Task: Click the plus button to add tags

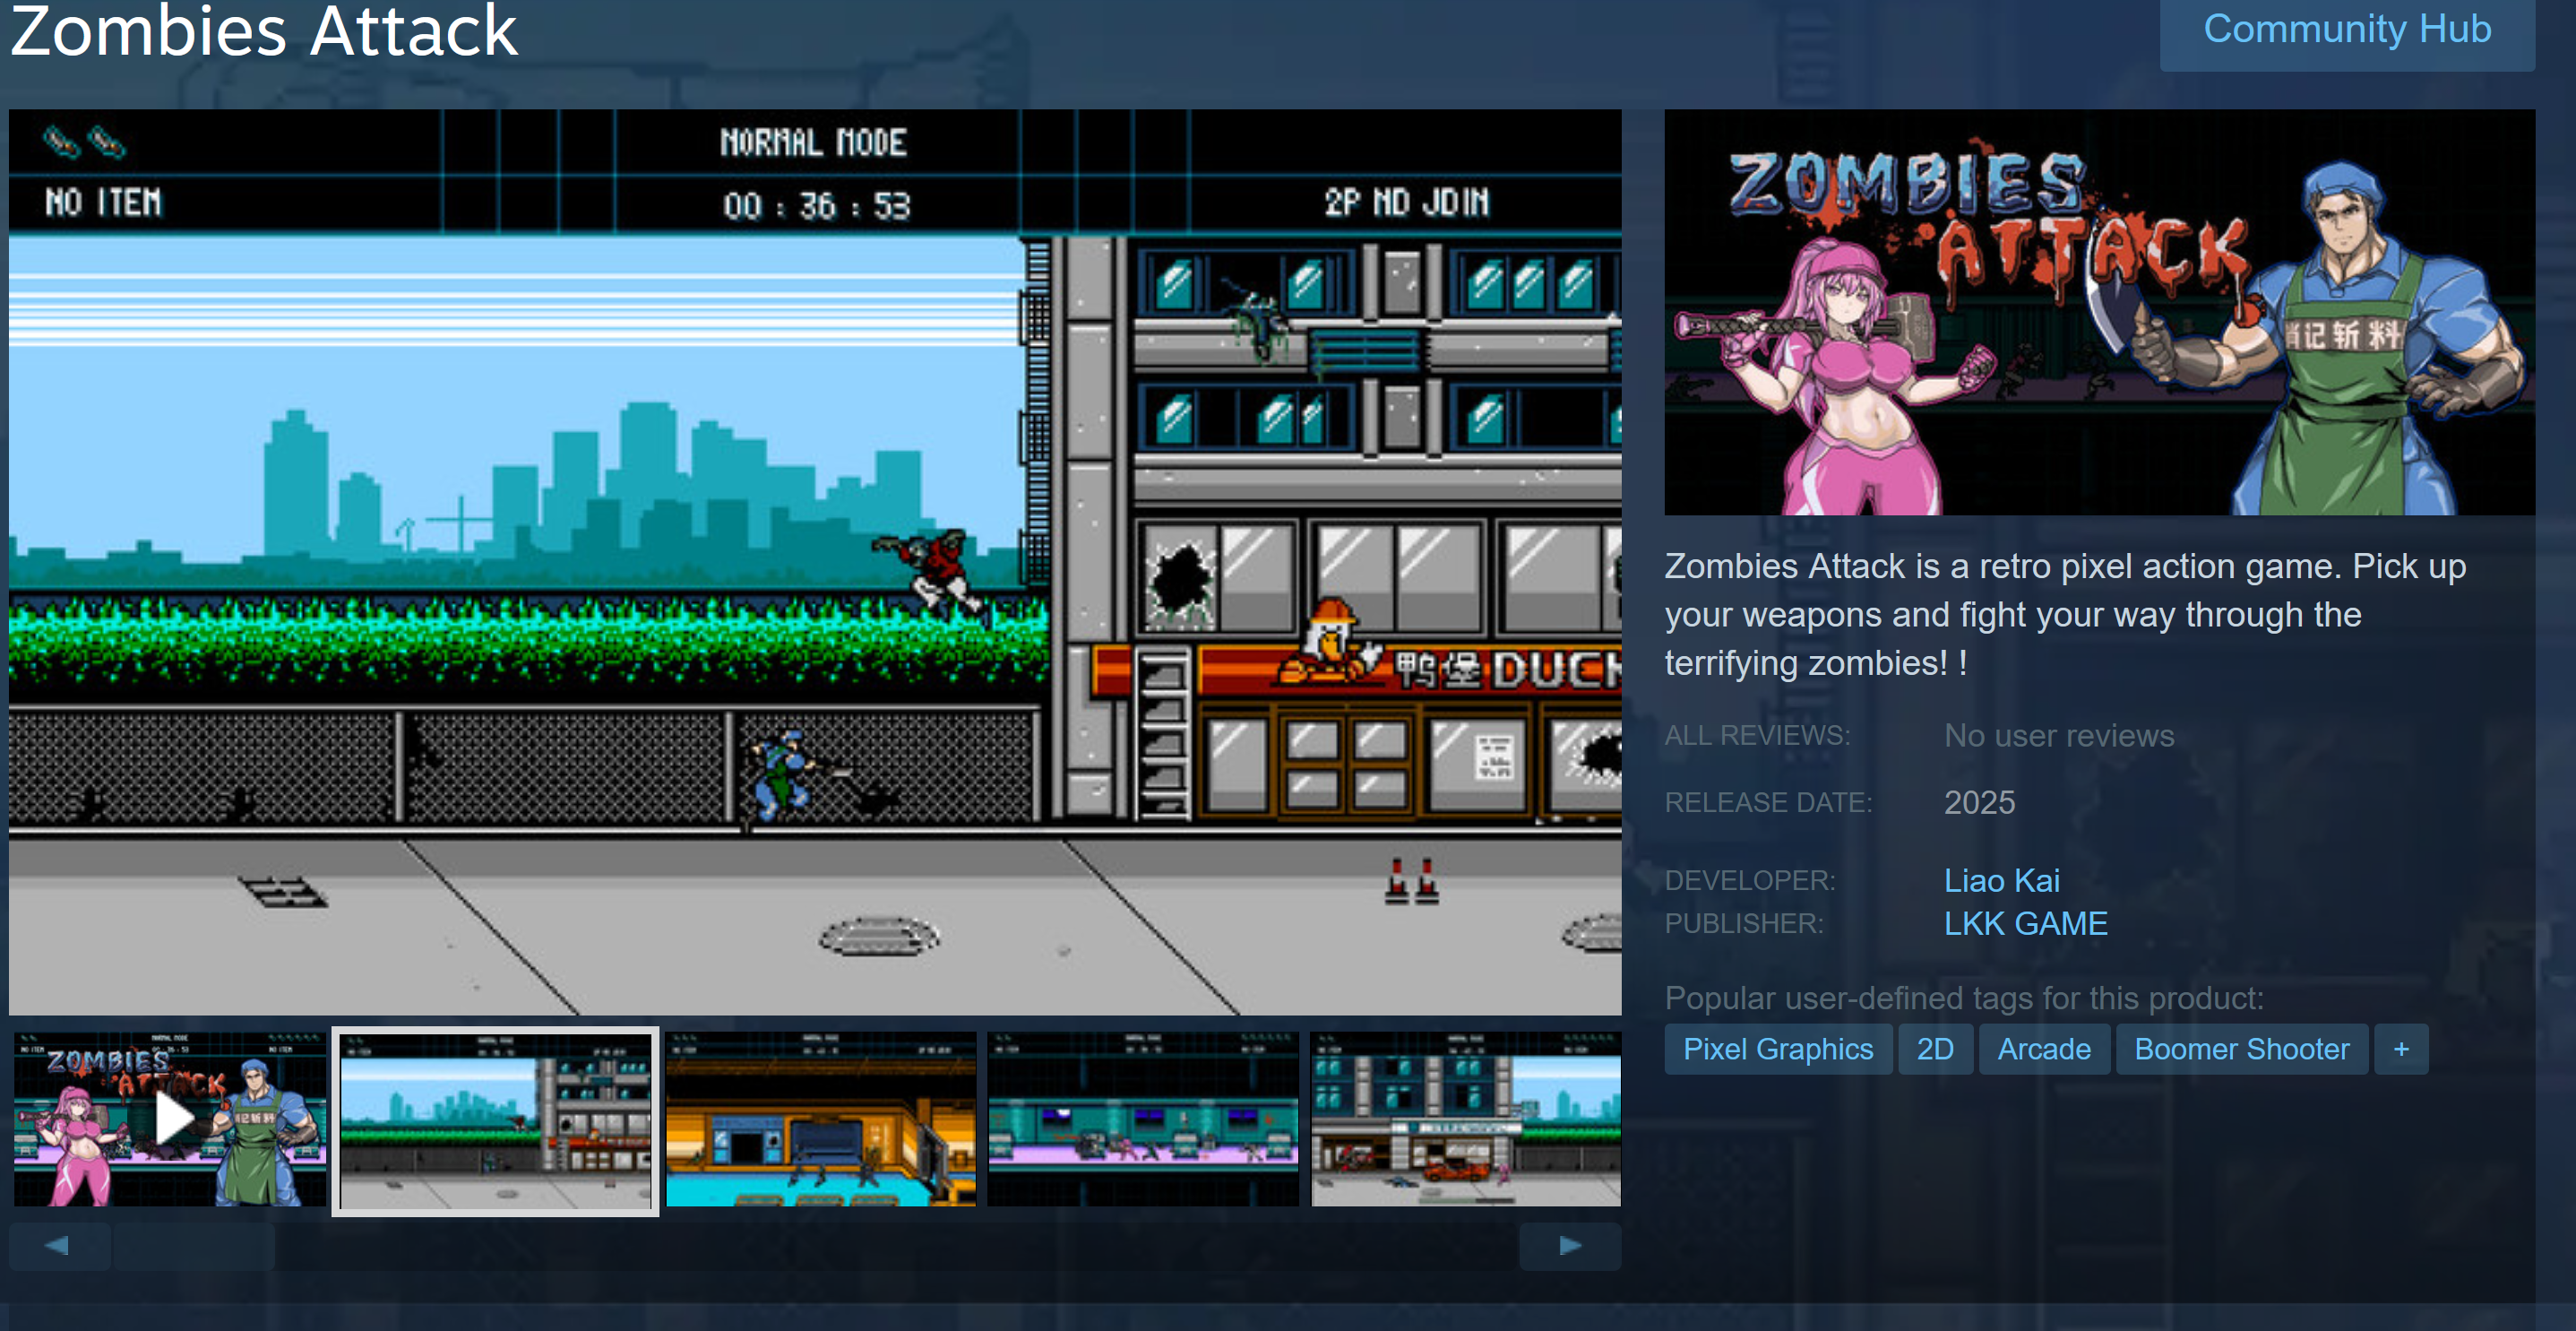Action: 2401,1049
